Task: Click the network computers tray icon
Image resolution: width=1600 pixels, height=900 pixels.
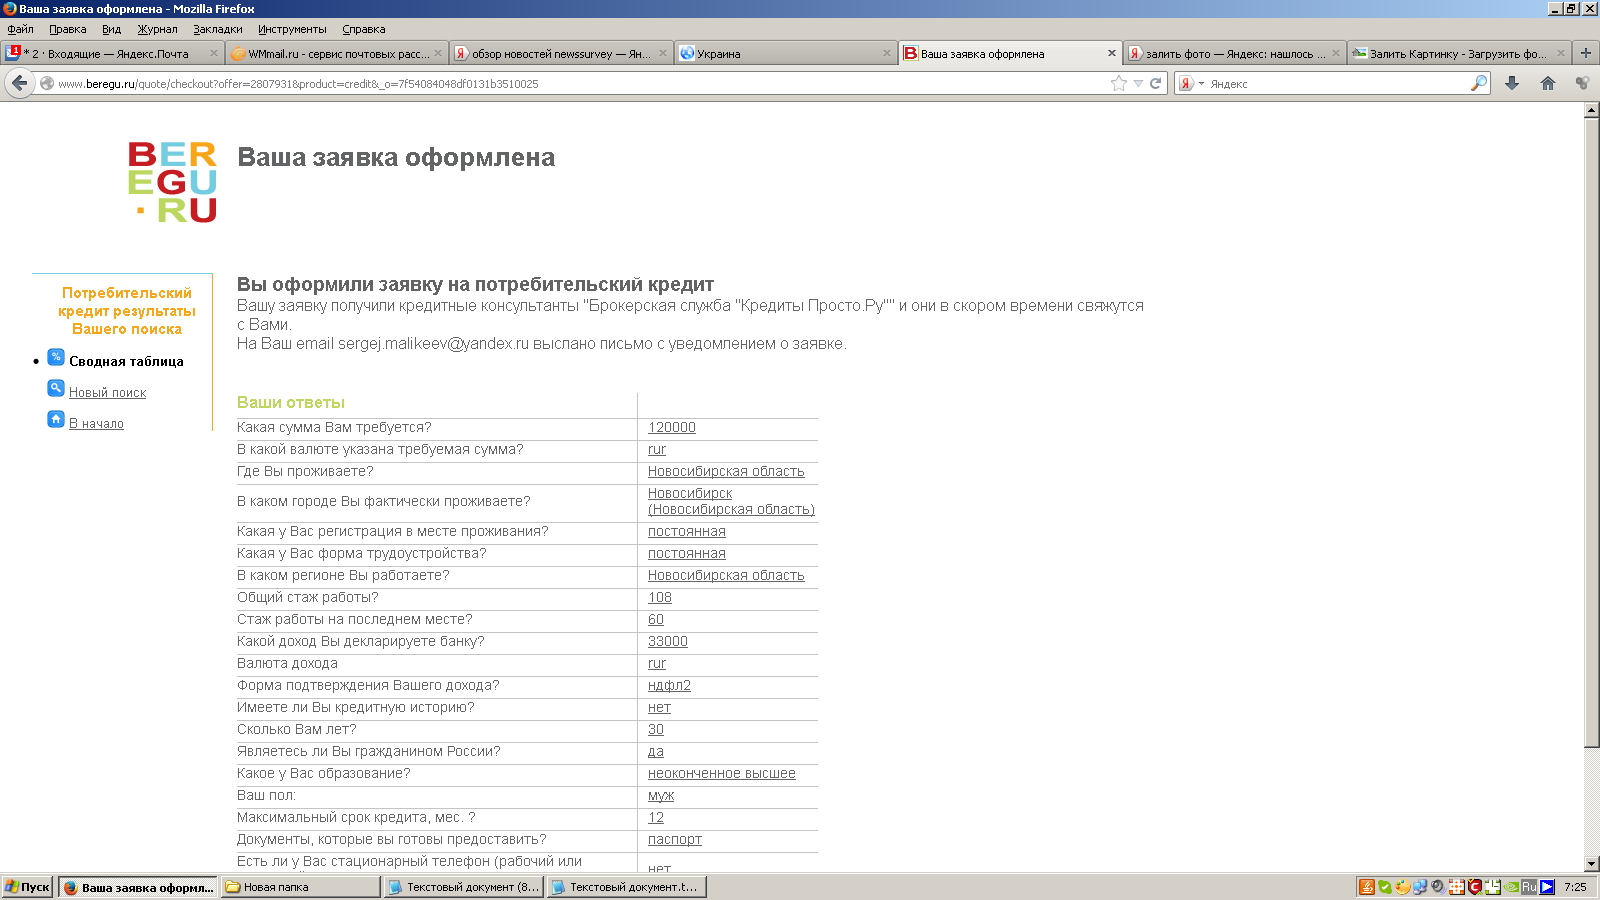Action: [1420, 887]
